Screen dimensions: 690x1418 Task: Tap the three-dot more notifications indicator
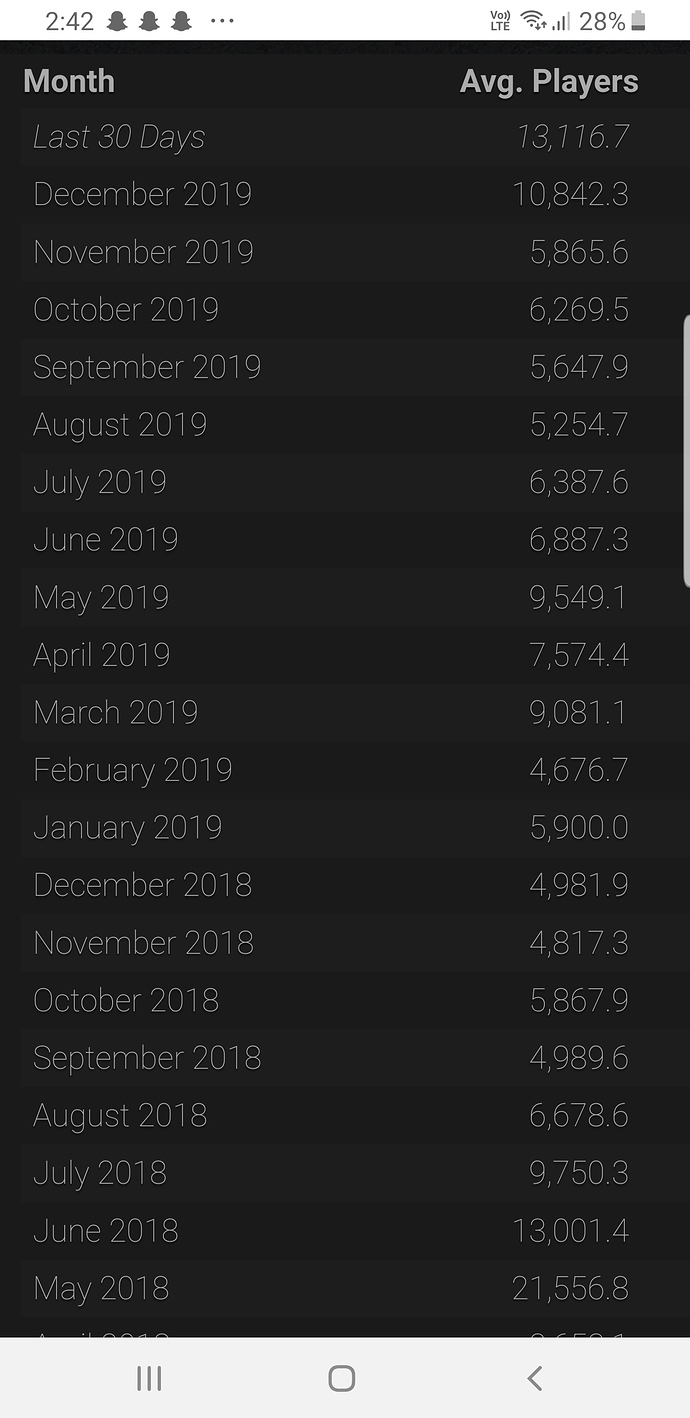click(222, 21)
